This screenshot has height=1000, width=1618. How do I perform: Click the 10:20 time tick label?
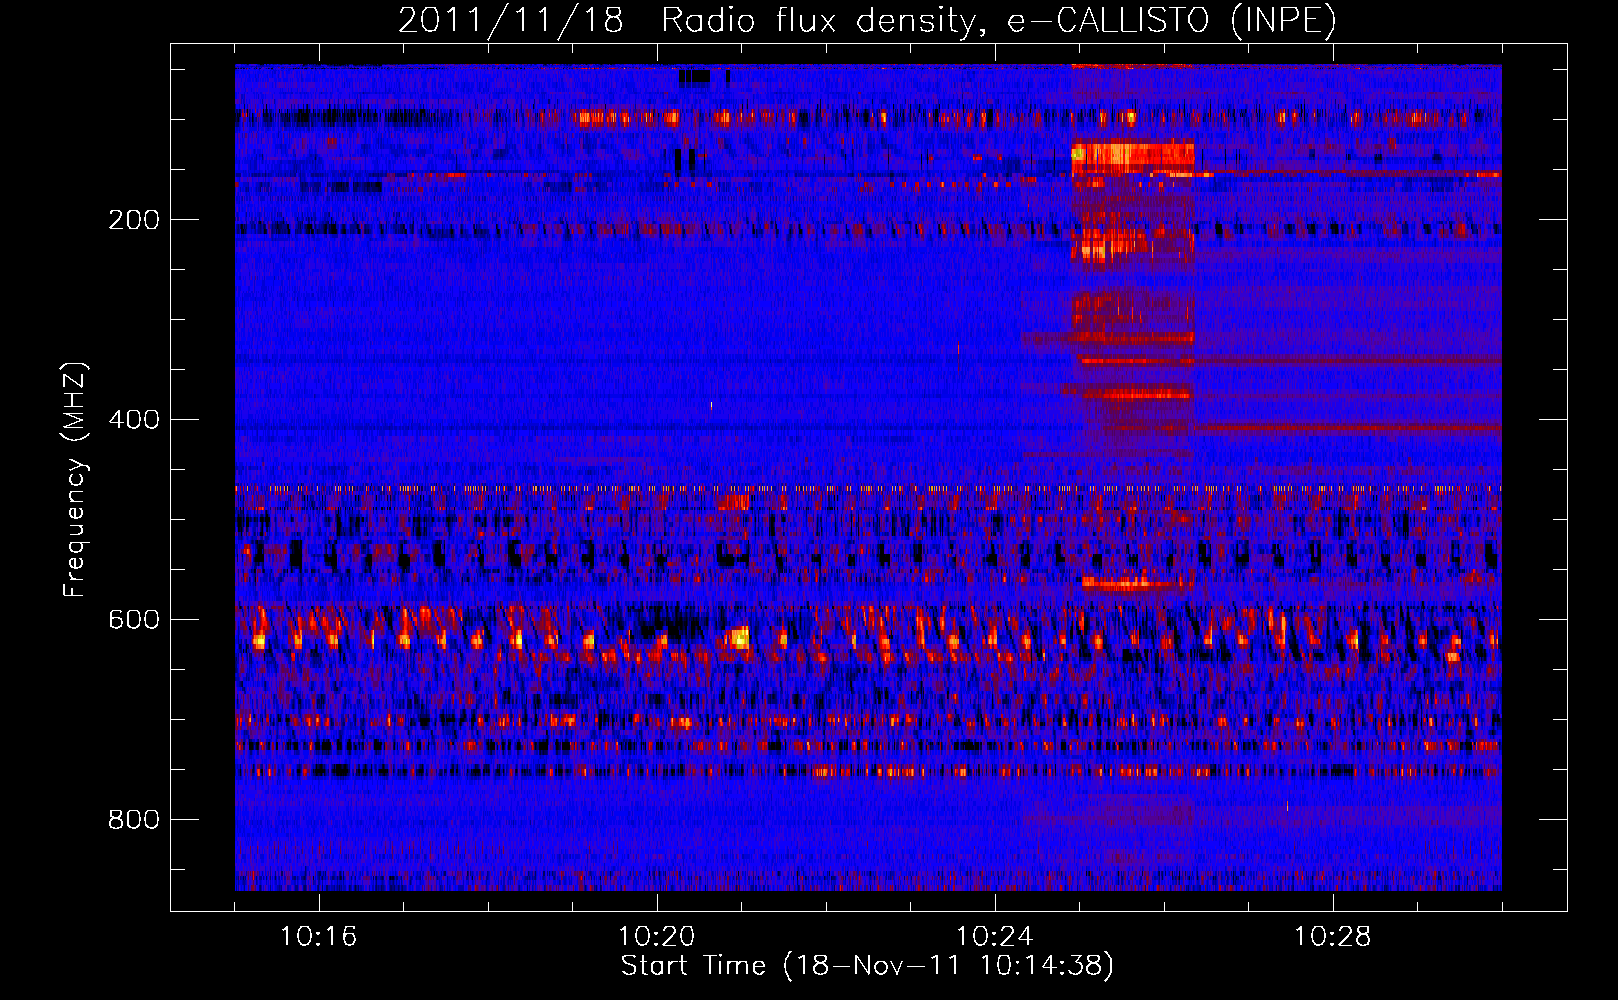click(657, 937)
